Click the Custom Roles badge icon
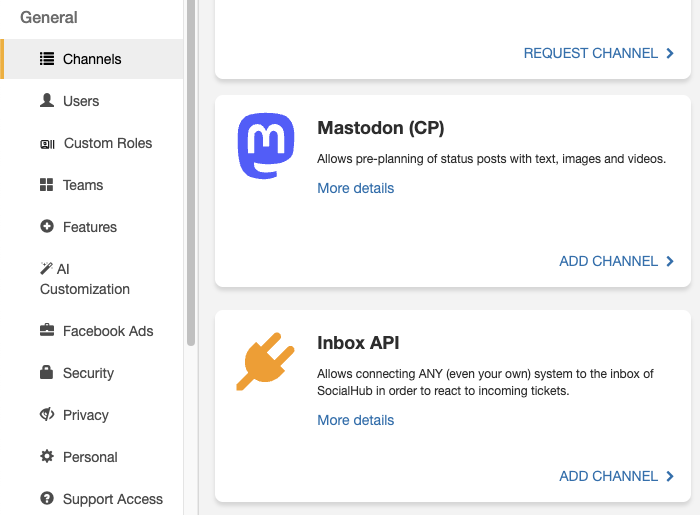The image size is (700, 515). click(47, 144)
